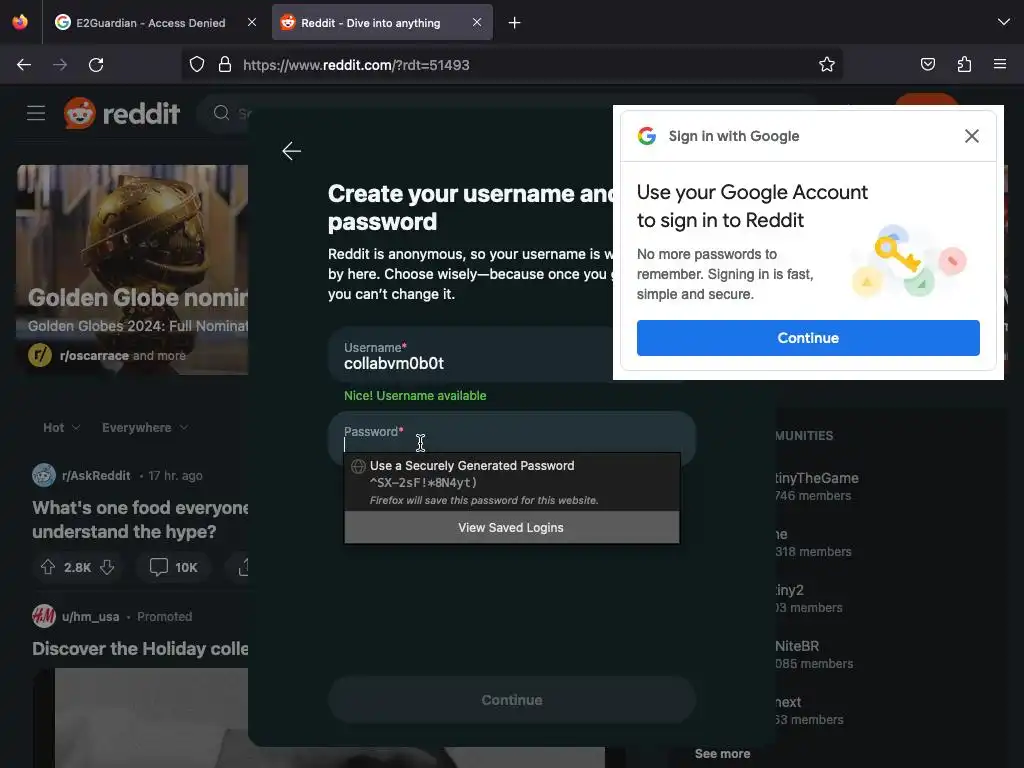Screen dimensions: 1024x768
Task: Click the Google G logo
Action: coord(647,136)
